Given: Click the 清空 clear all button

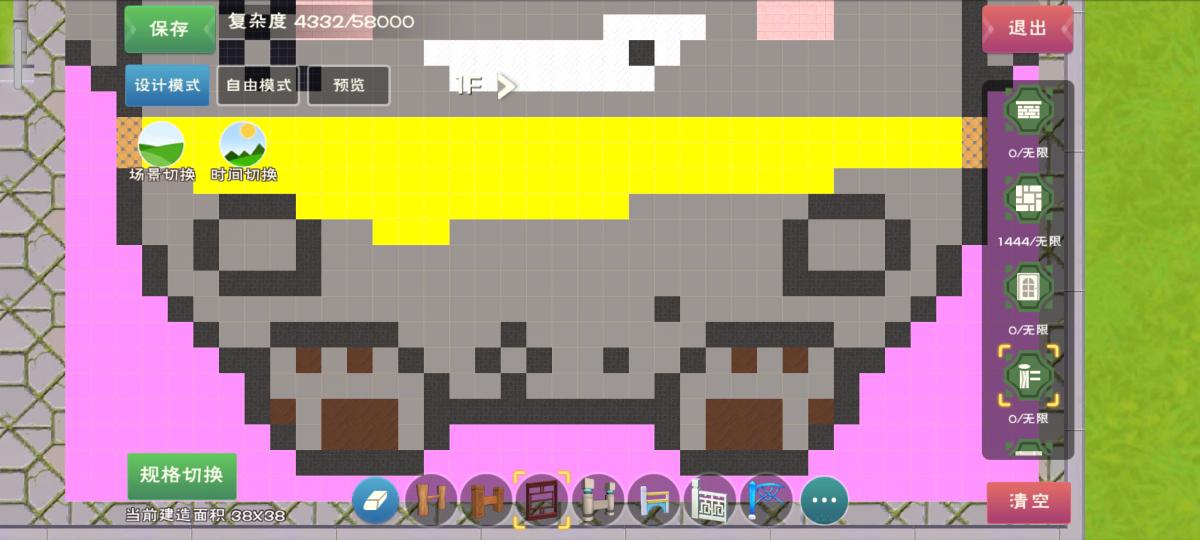Looking at the screenshot, I should pyautogui.click(x=1029, y=502).
